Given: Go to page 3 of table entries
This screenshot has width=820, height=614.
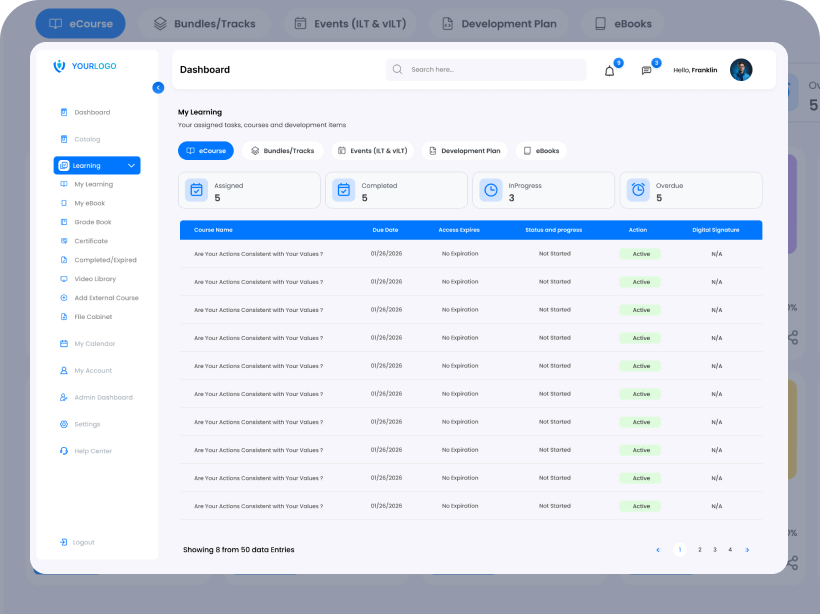Looking at the screenshot, I should [715, 550].
